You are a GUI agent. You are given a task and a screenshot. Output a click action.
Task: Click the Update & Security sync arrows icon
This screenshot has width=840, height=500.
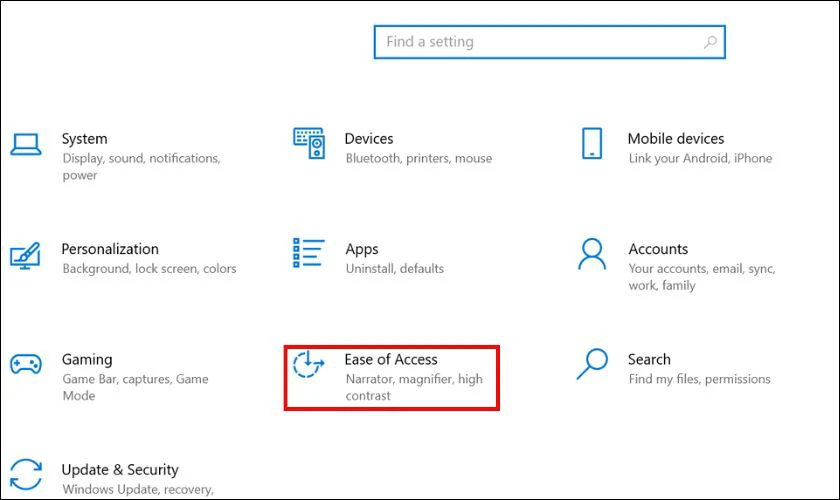click(x=26, y=474)
